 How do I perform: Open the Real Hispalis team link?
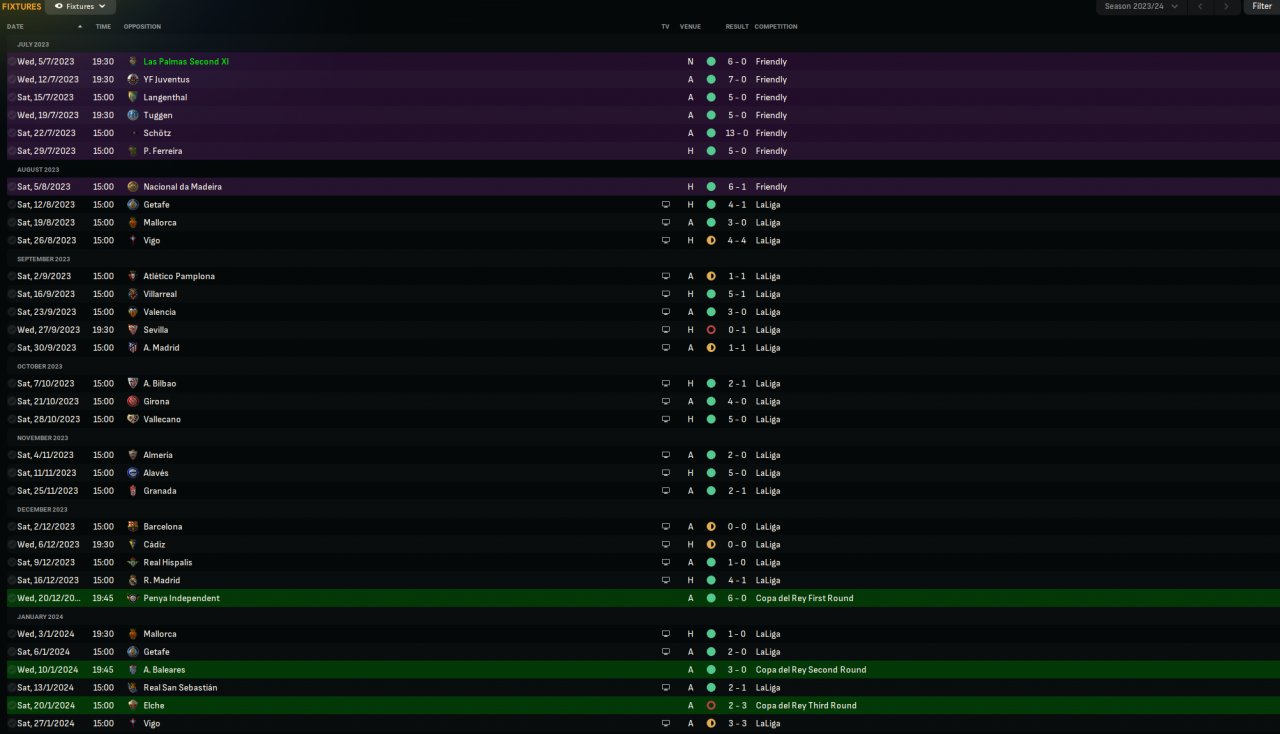(x=168, y=563)
